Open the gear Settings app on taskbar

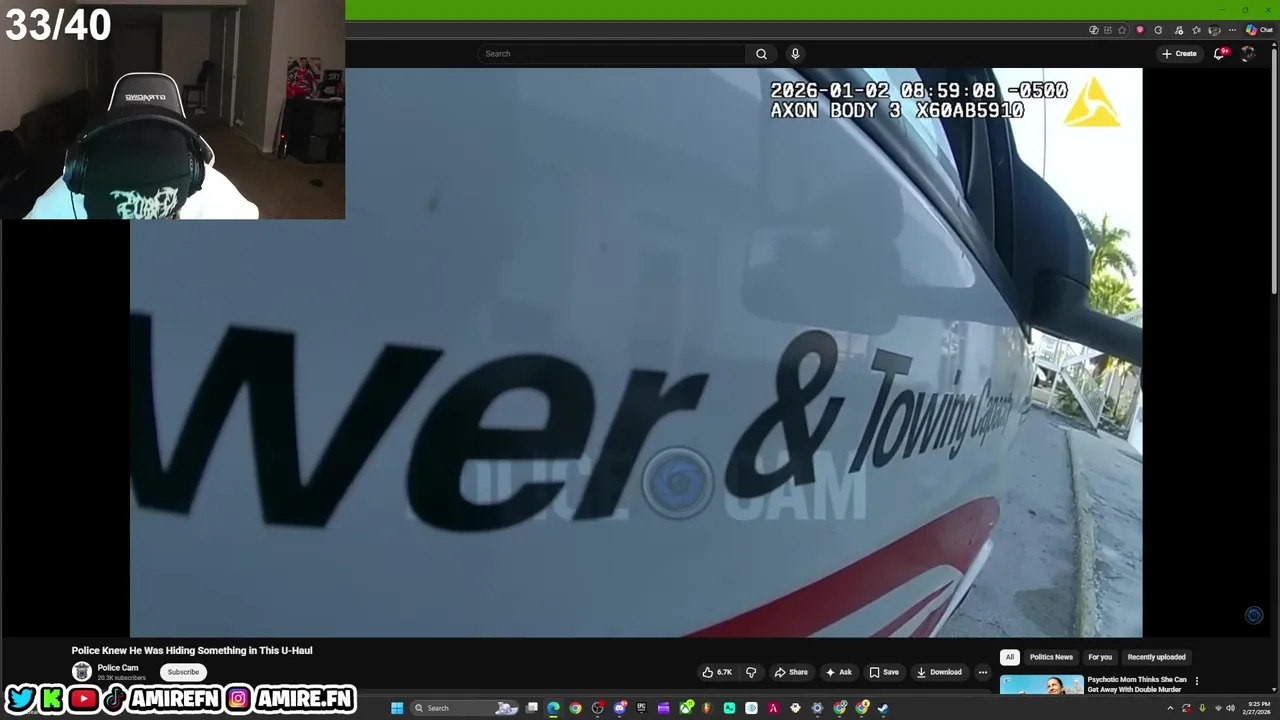tap(817, 708)
